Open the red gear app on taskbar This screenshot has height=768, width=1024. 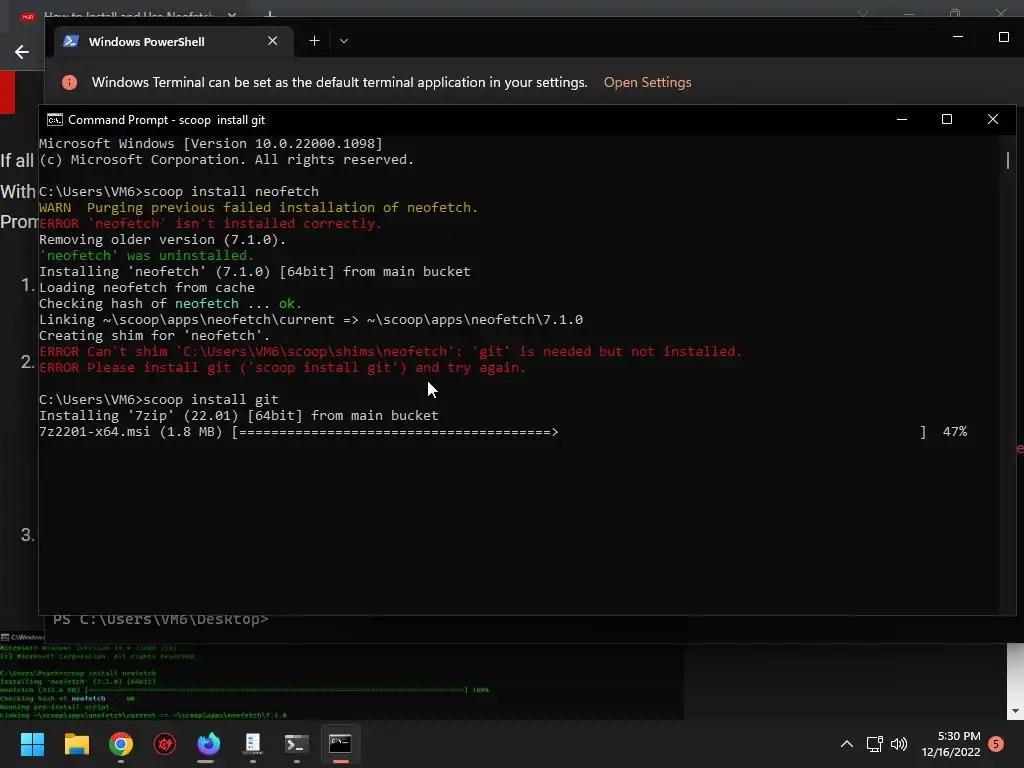click(165, 744)
